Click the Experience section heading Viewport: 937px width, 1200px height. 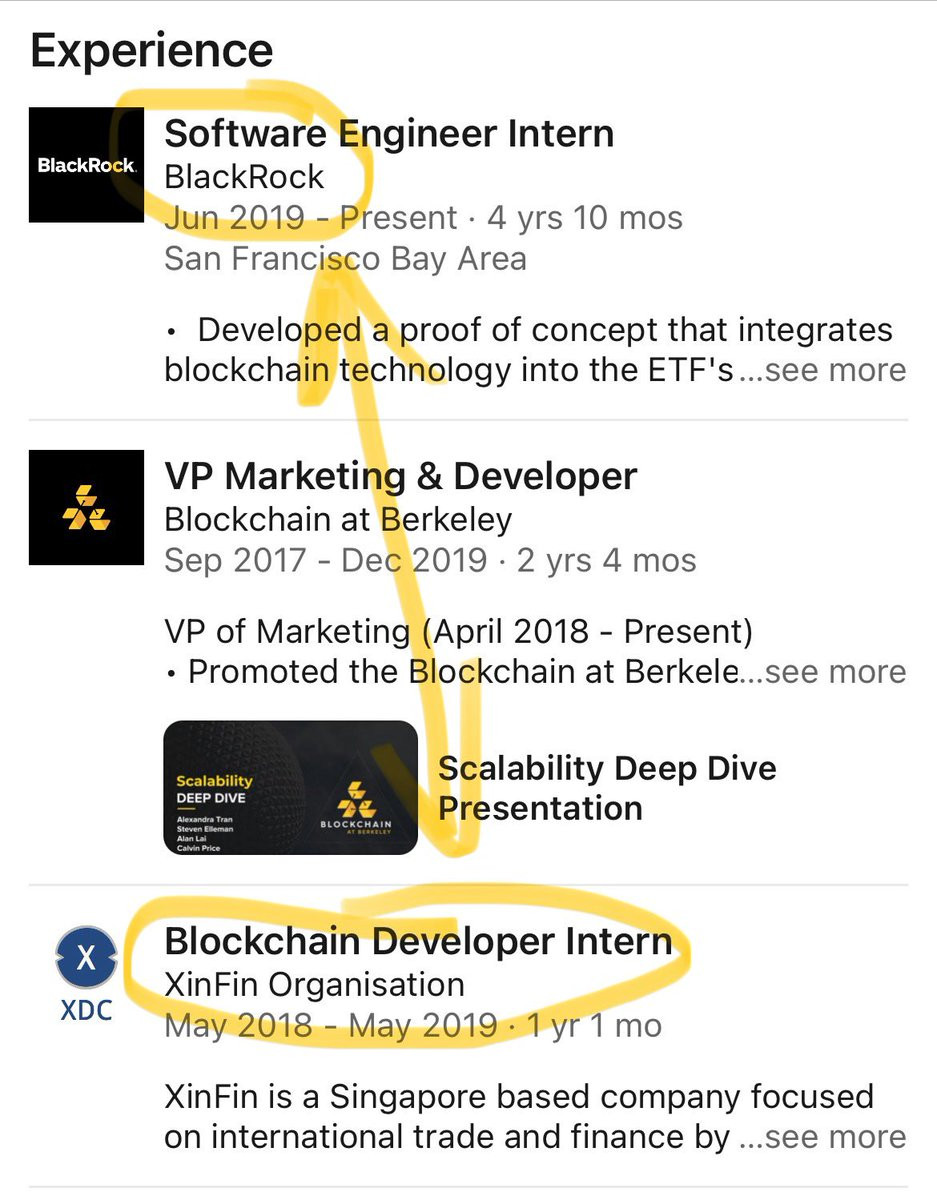[151, 50]
